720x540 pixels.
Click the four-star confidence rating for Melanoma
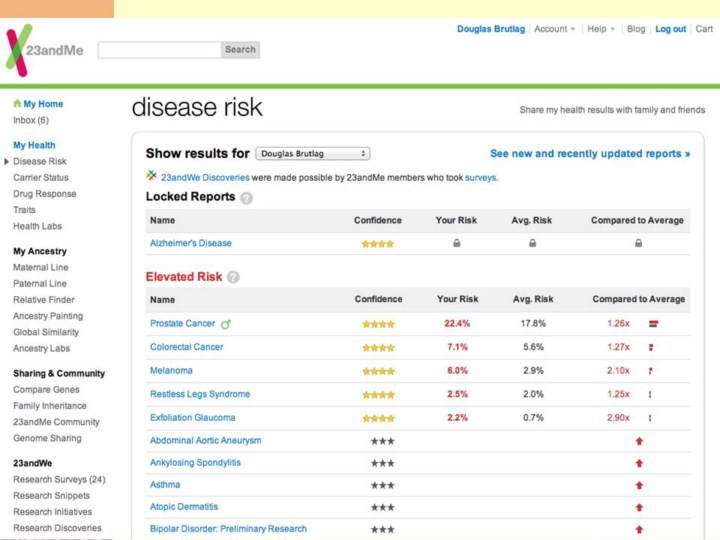coord(378,371)
